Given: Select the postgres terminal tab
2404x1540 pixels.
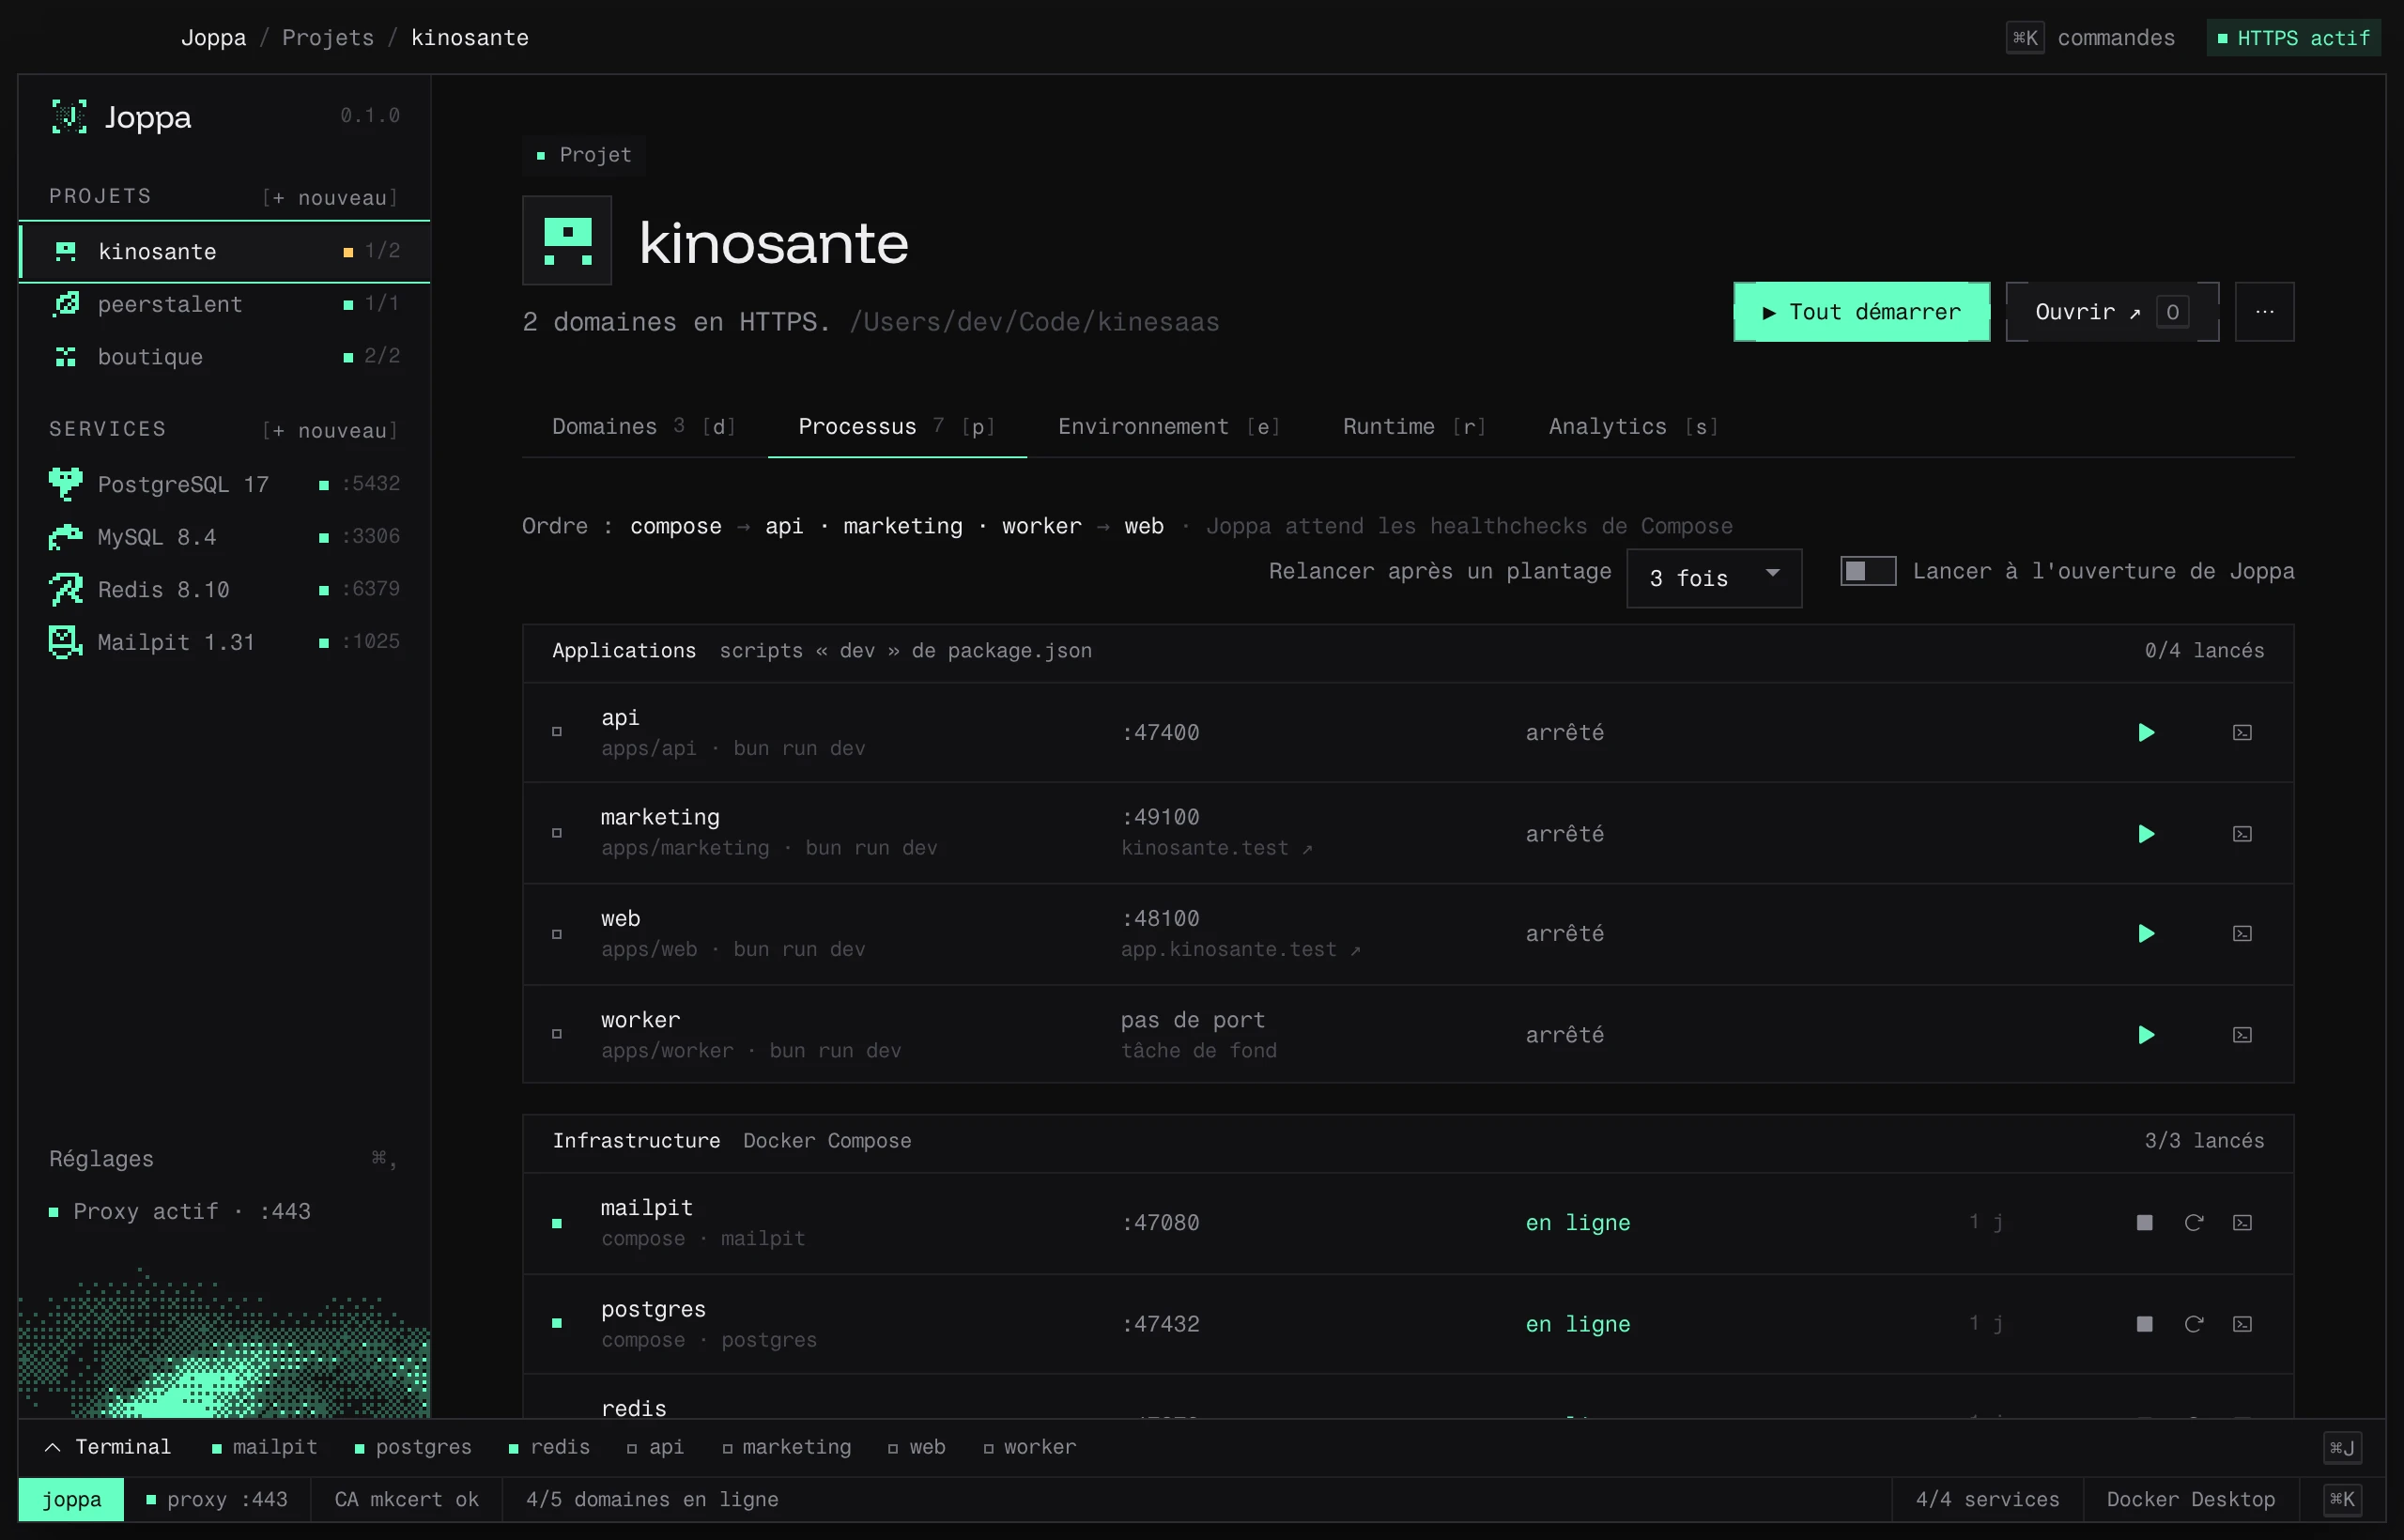Looking at the screenshot, I should point(414,1447).
